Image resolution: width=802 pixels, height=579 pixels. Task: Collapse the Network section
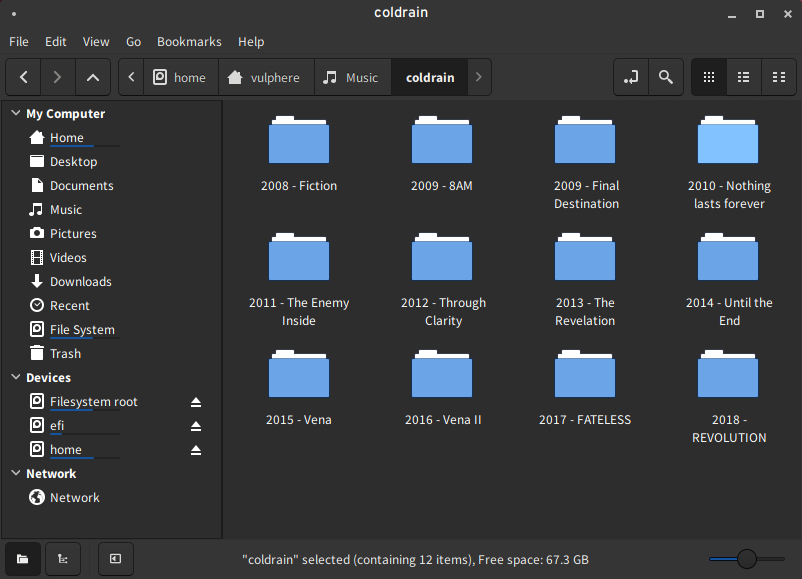[x=15, y=474]
